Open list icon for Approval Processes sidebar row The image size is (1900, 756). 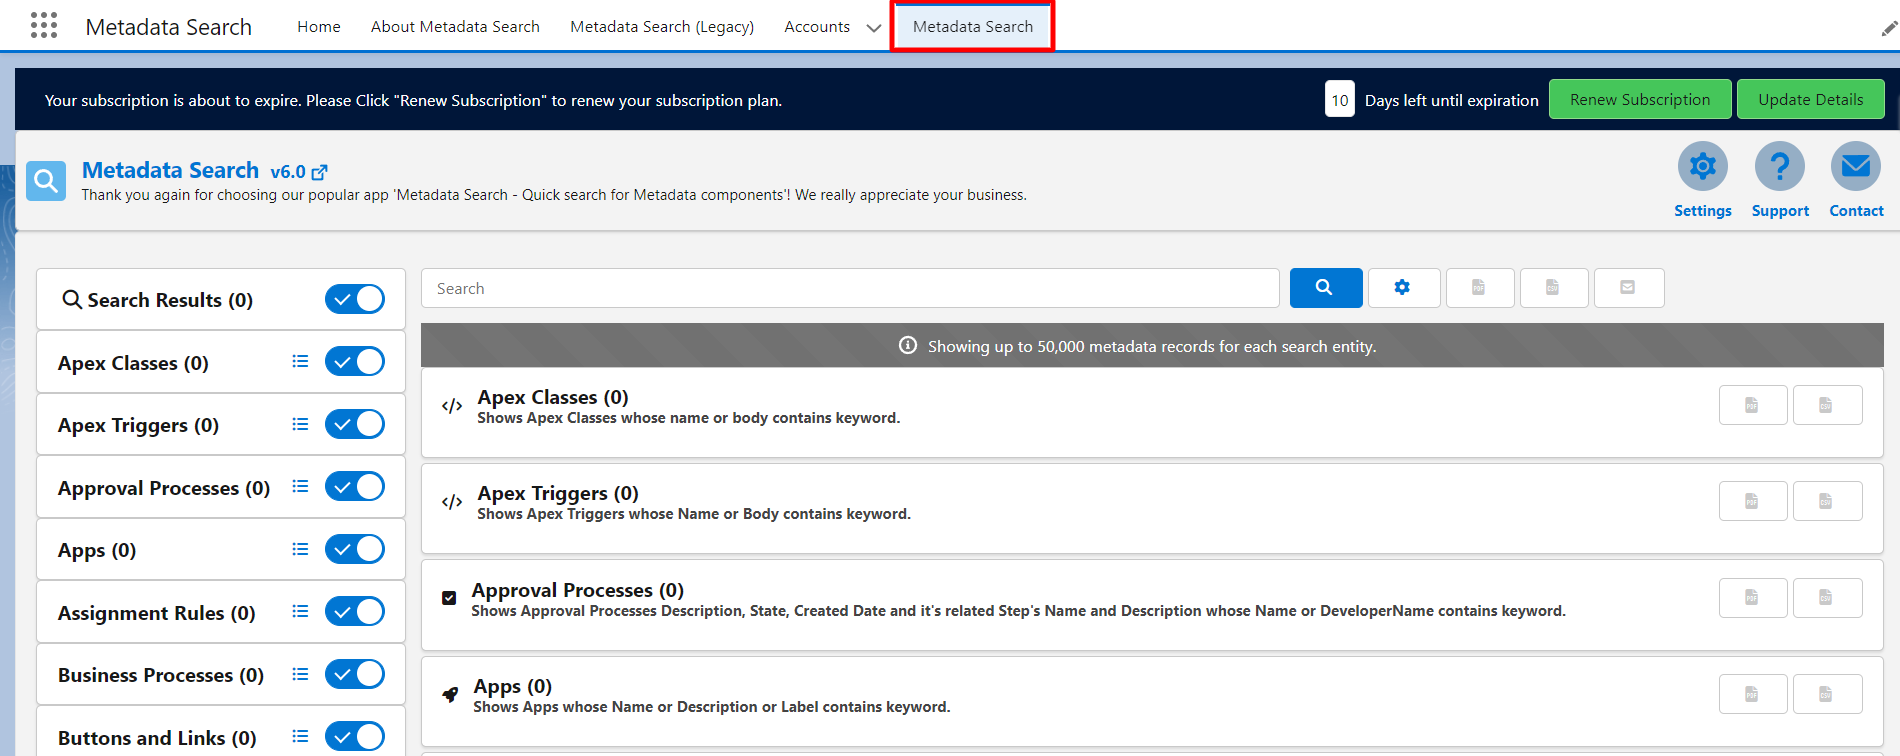point(300,486)
